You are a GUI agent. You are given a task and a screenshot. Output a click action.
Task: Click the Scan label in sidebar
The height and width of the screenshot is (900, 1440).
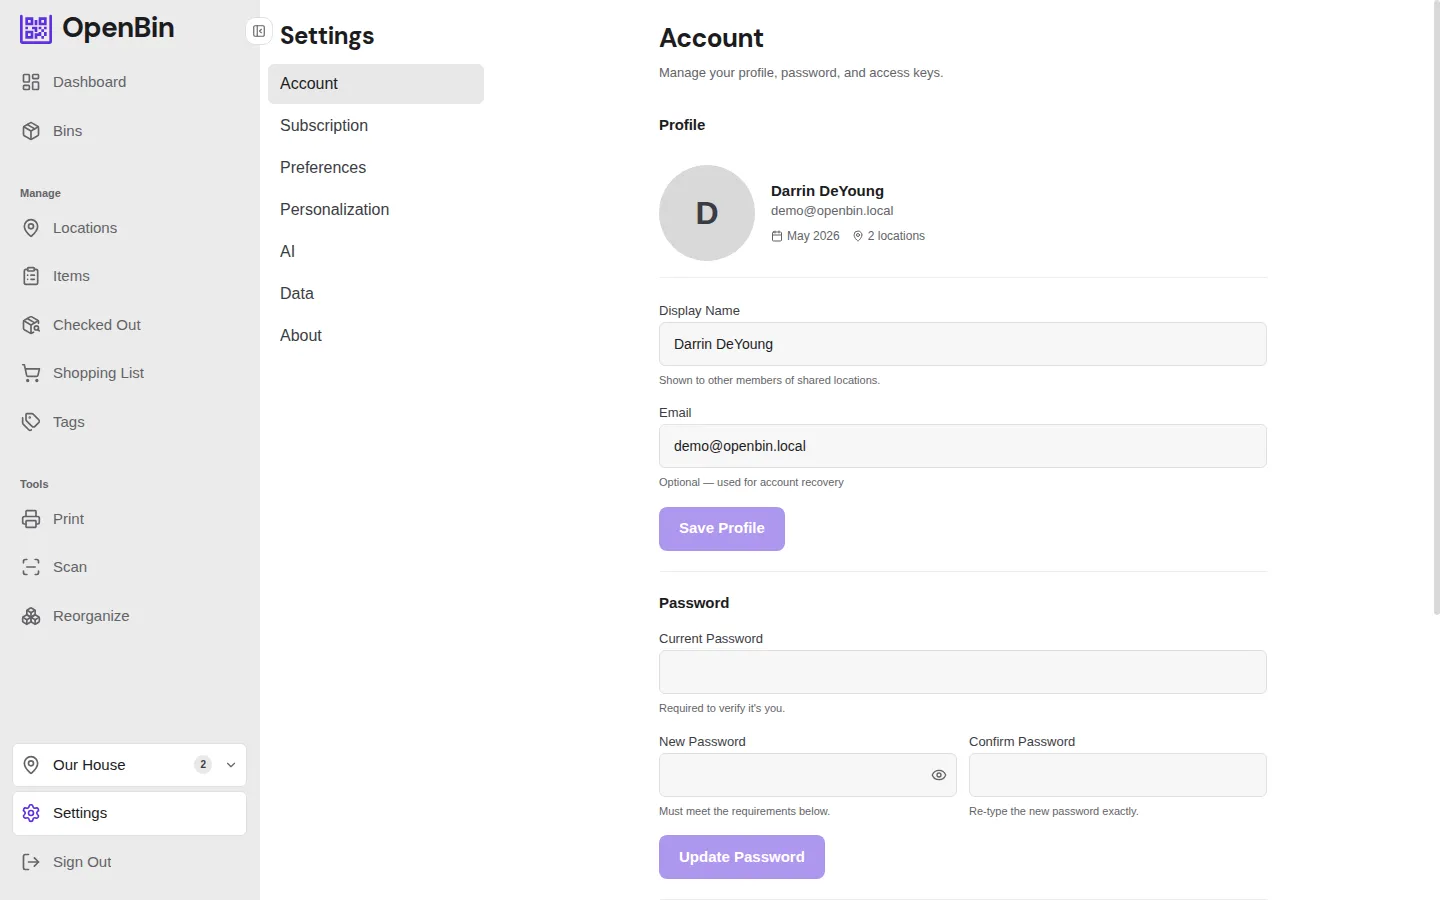[70, 567]
